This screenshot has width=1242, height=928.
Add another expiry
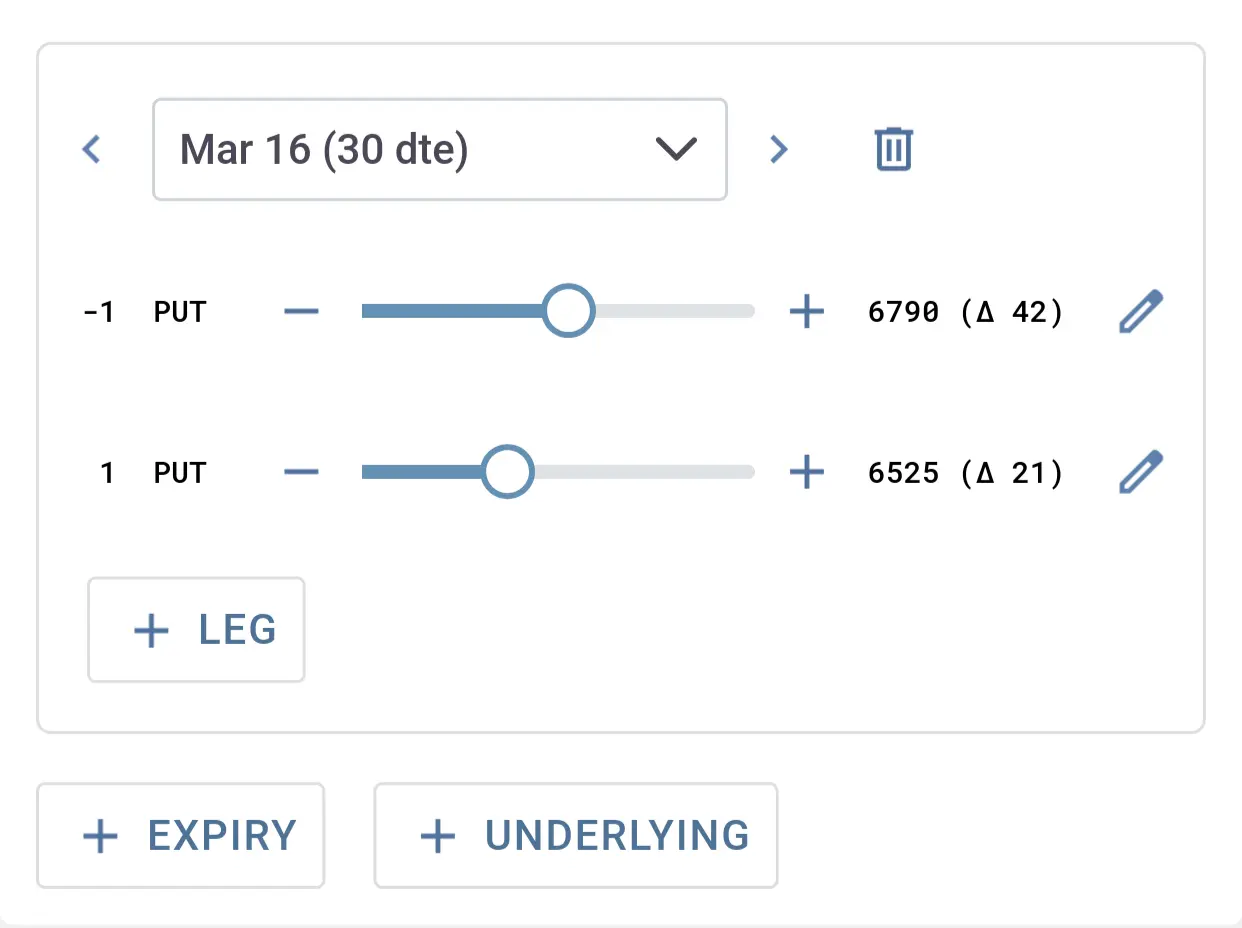point(181,836)
